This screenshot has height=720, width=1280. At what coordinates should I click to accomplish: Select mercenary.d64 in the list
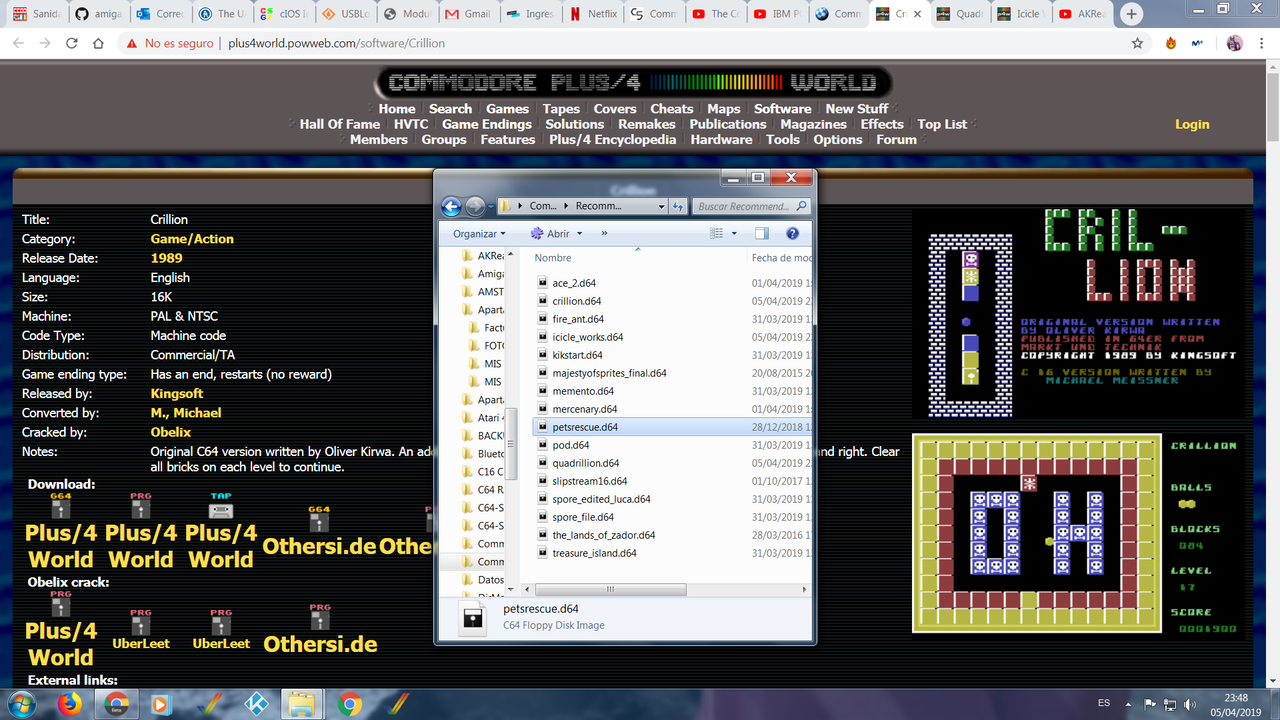(x=584, y=409)
